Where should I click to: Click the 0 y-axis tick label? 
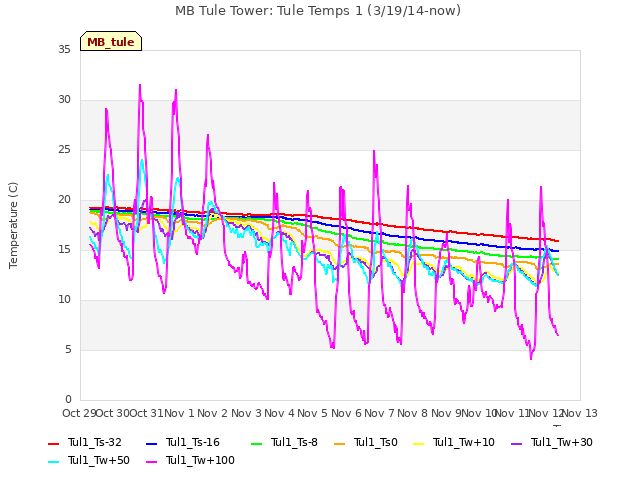(x=68, y=400)
